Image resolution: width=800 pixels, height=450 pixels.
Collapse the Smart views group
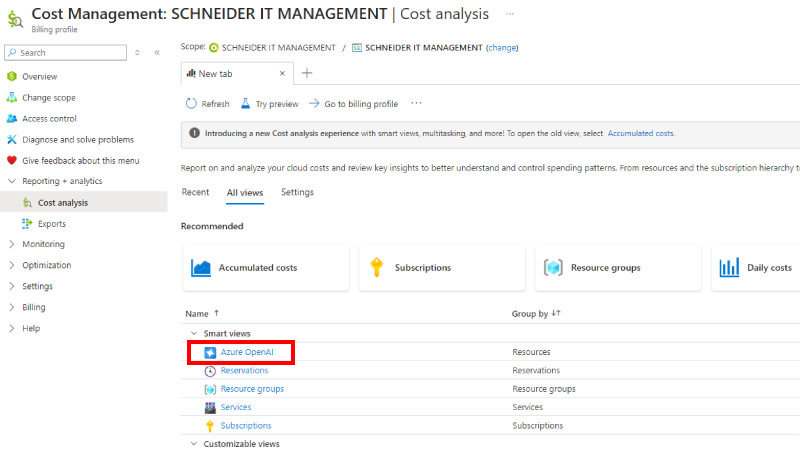194,333
